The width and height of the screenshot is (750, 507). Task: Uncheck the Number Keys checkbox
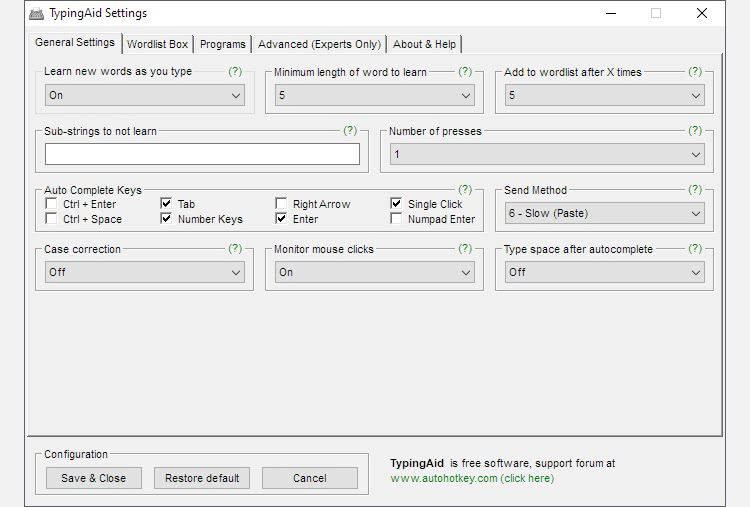(x=167, y=219)
